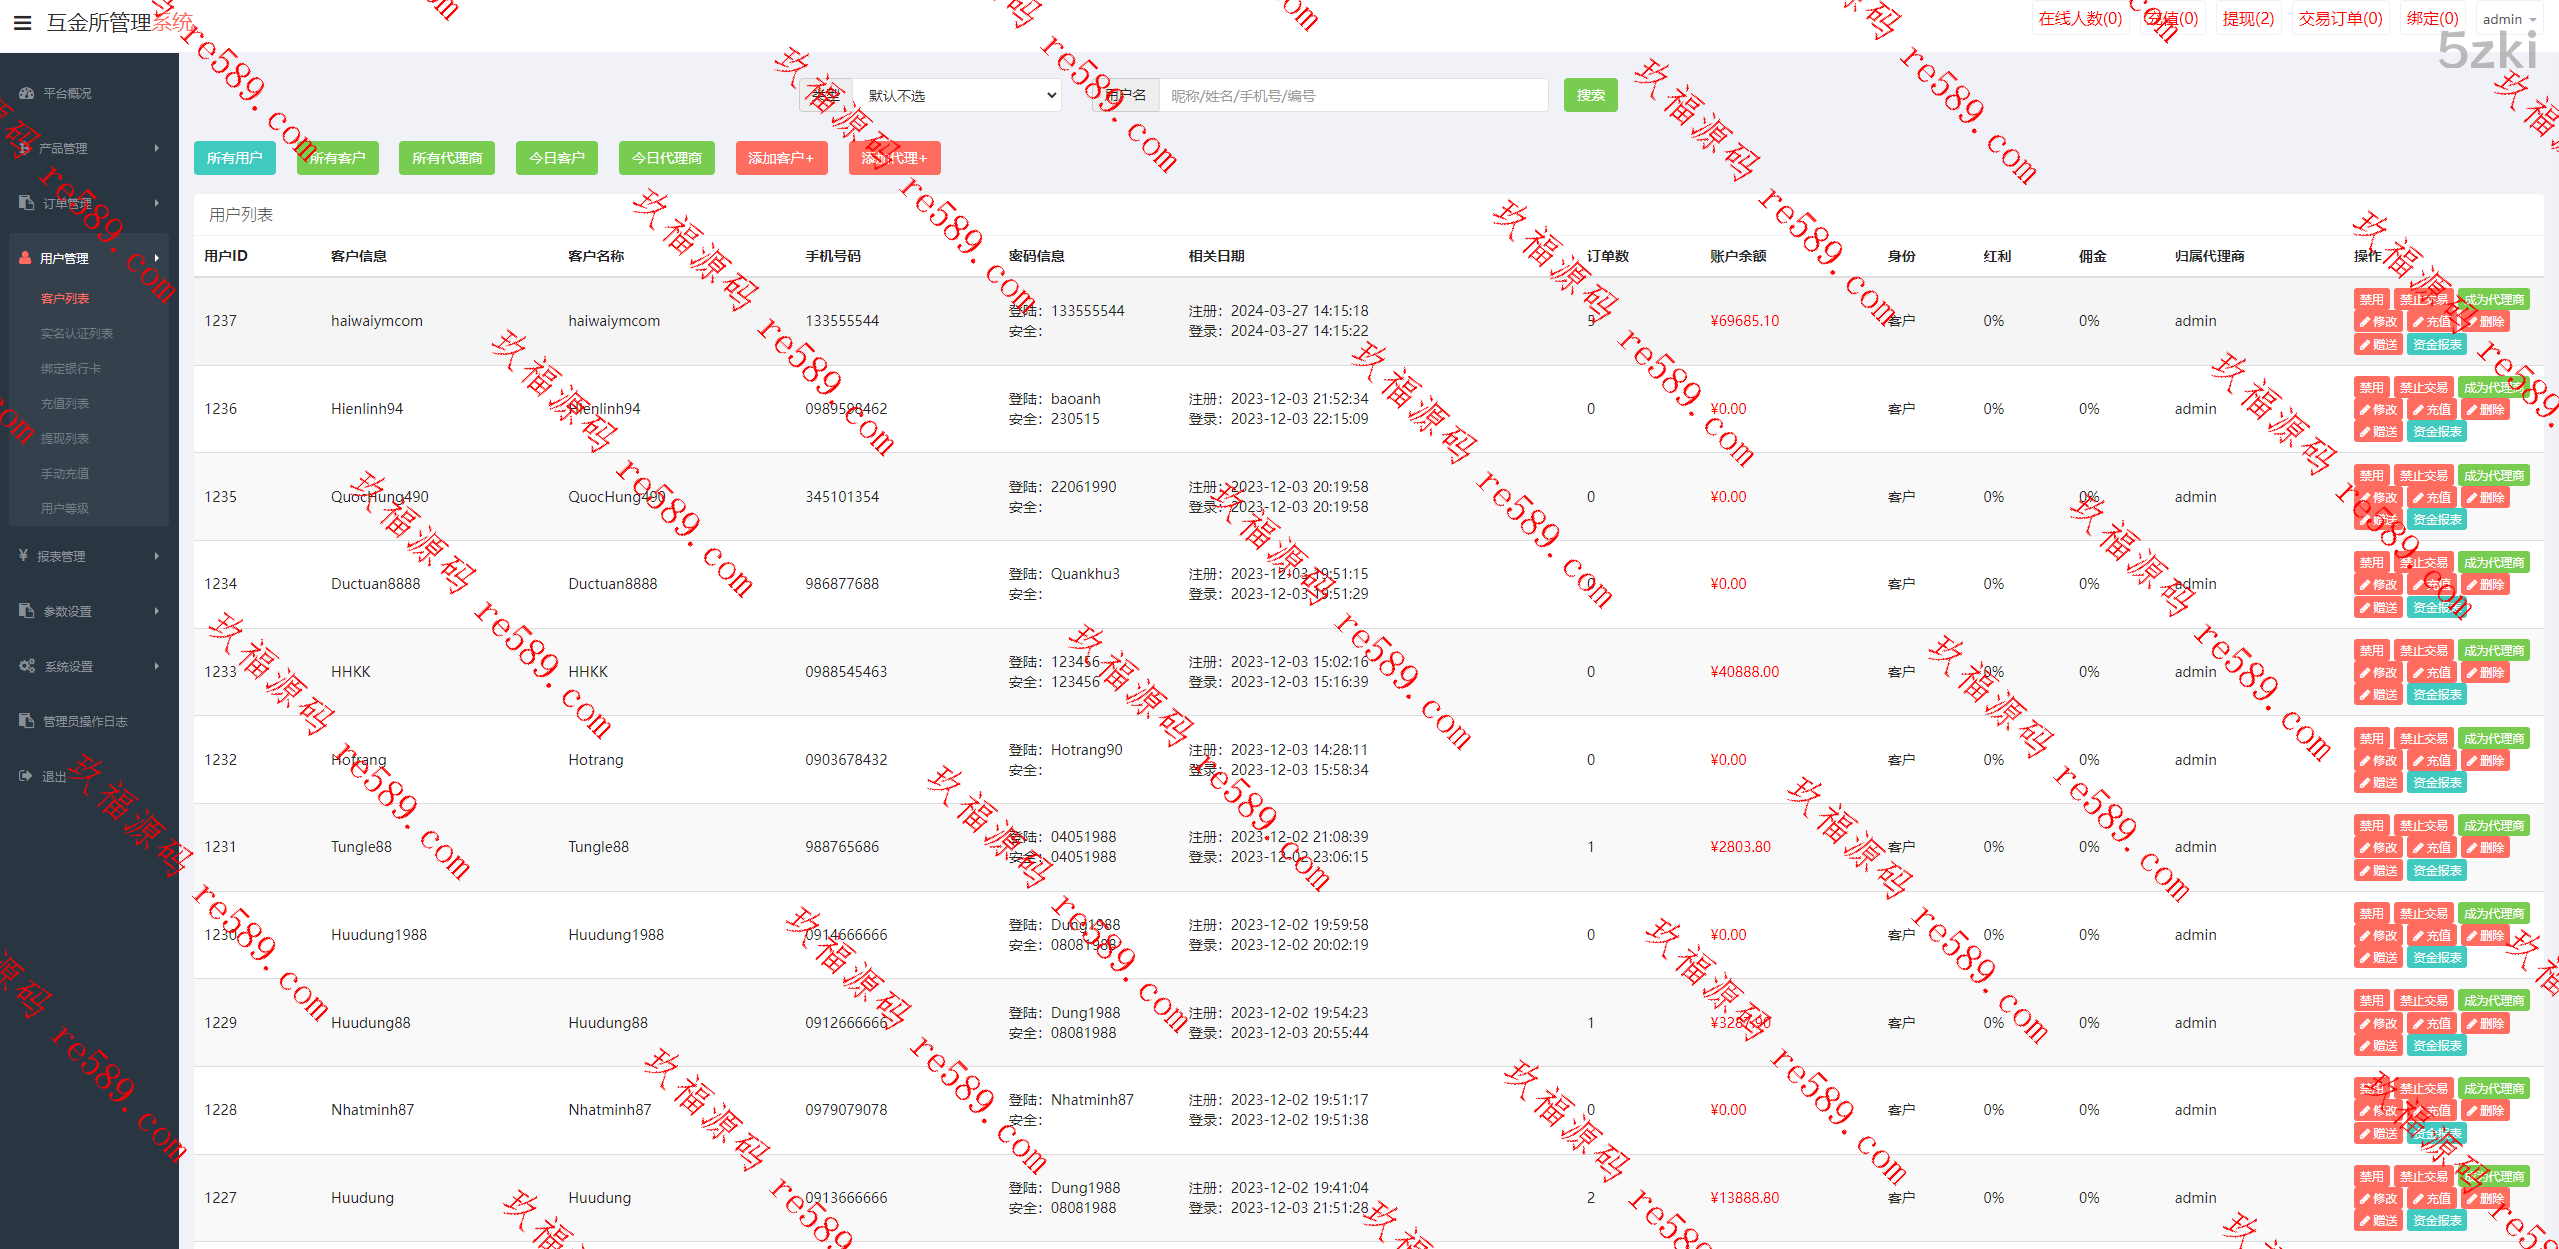Image resolution: width=2559 pixels, height=1249 pixels.
Task: Click the 管理员操作日志 icon
Action: [27, 721]
